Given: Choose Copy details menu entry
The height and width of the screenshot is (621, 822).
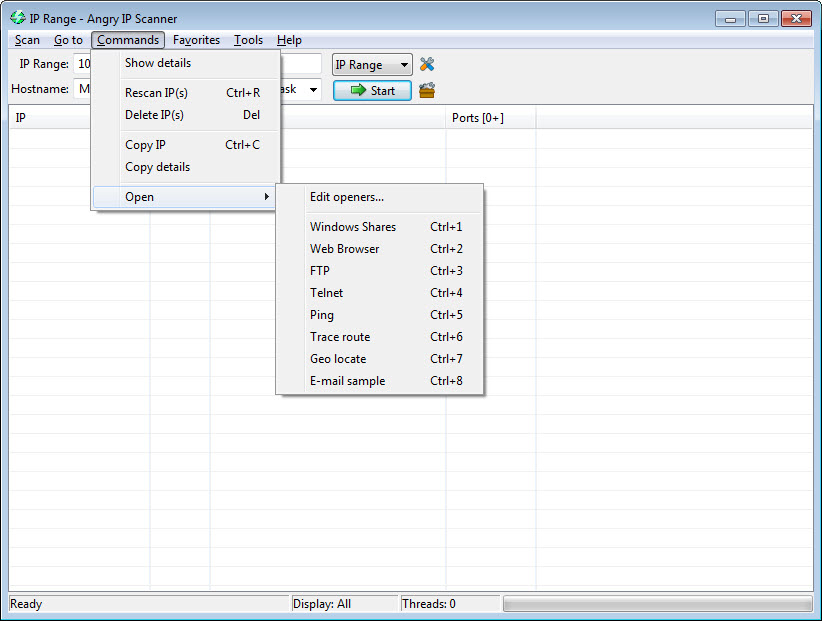Looking at the screenshot, I should (x=185, y=167).
